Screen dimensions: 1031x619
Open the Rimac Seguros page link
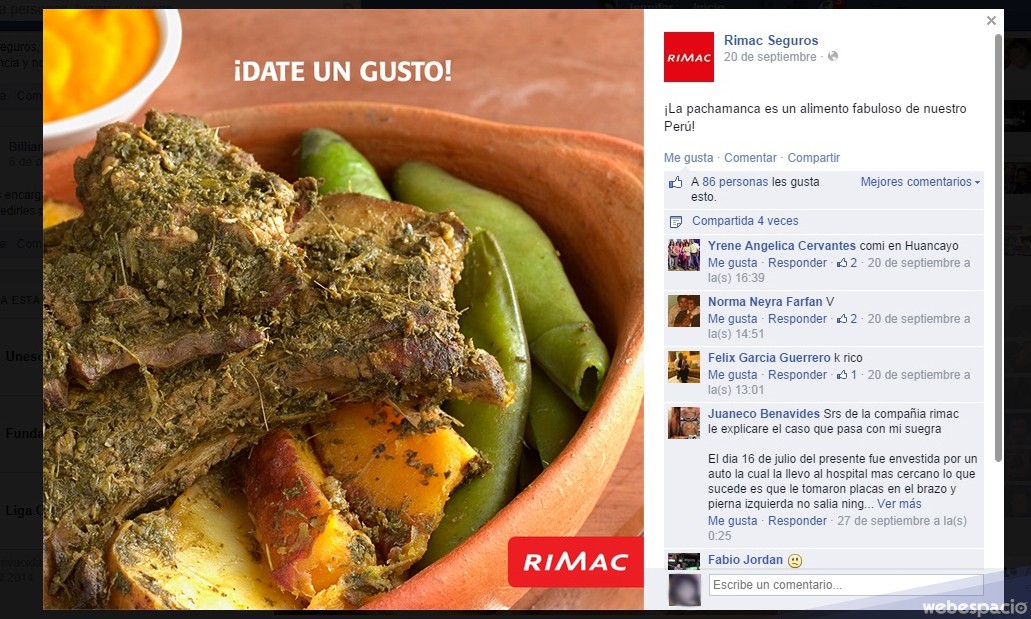coord(771,40)
